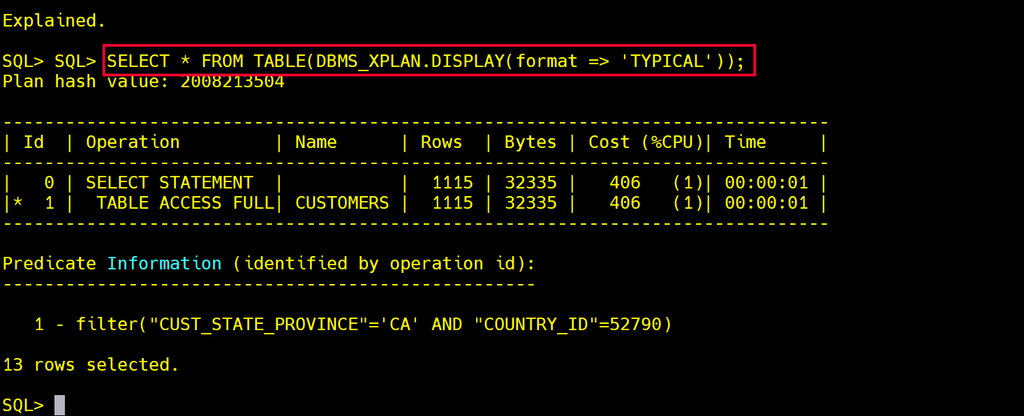Click the Id column header
The width and height of the screenshot is (1024, 416).
click(x=34, y=142)
